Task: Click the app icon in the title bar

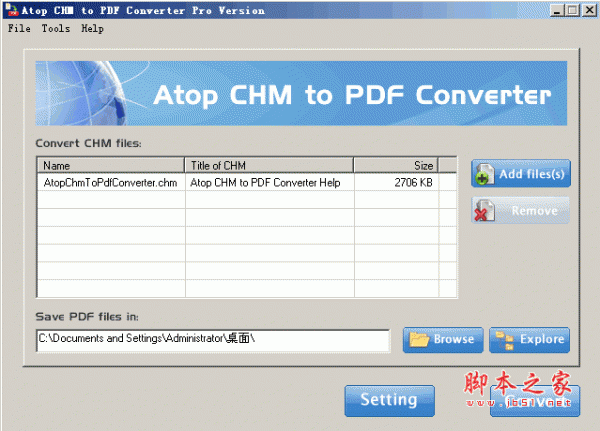Action: [x=12, y=10]
